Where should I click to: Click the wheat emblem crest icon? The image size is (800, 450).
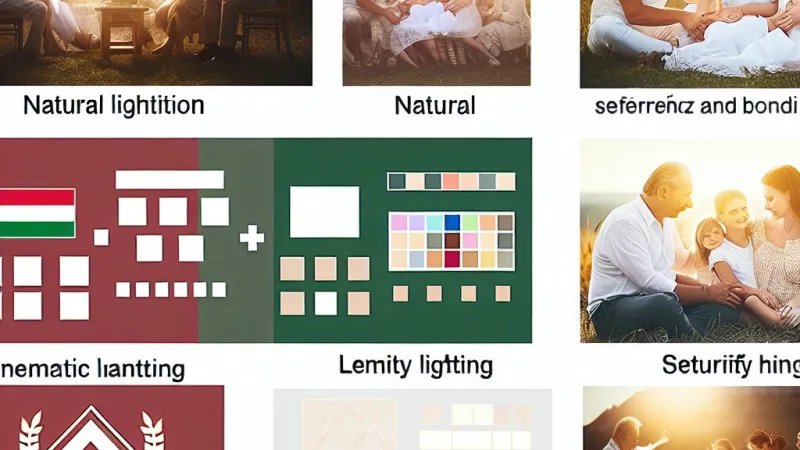[x=92, y=427]
